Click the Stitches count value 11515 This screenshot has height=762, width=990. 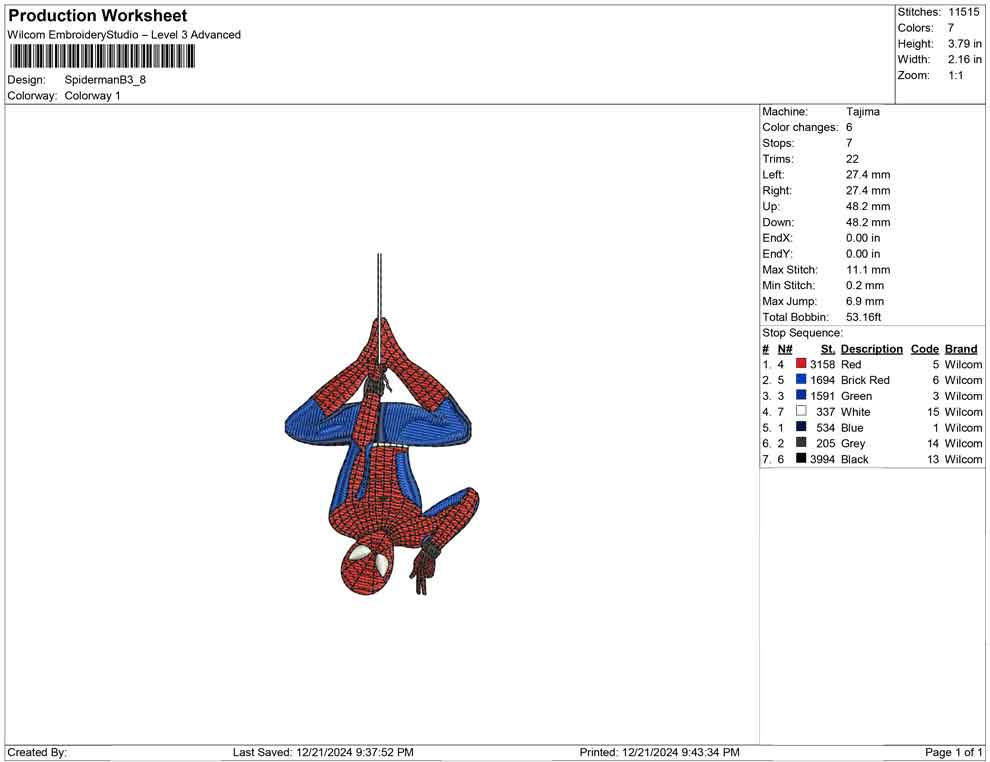coord(963,12)
